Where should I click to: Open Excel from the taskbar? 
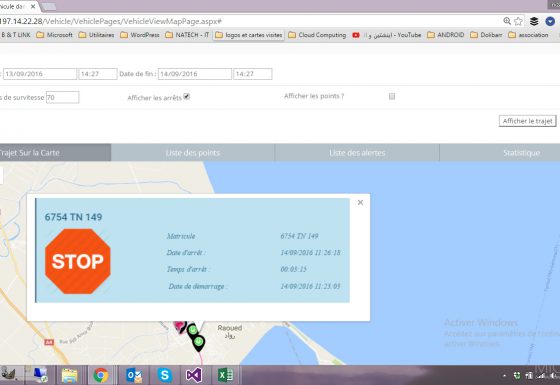[225, 375]
